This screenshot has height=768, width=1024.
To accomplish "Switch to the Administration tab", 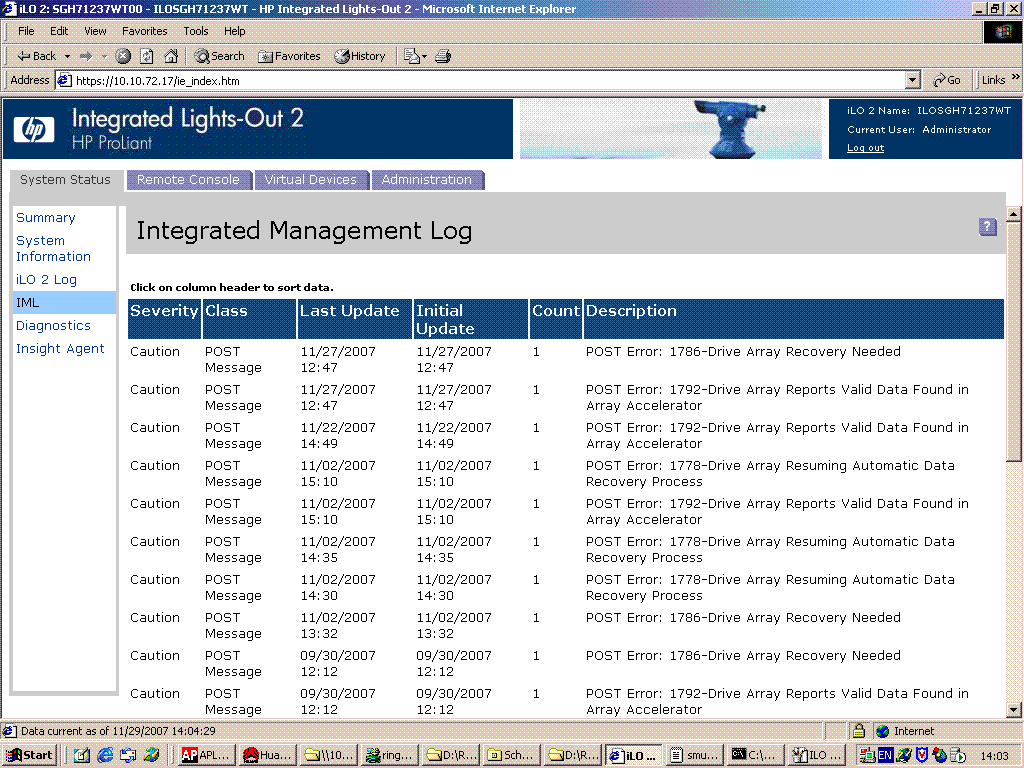I will [426, 180].
